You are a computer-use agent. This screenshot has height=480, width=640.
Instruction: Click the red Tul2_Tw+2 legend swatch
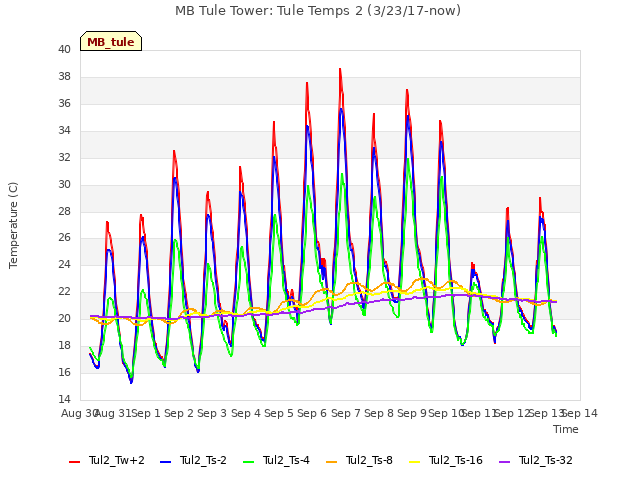75,462
